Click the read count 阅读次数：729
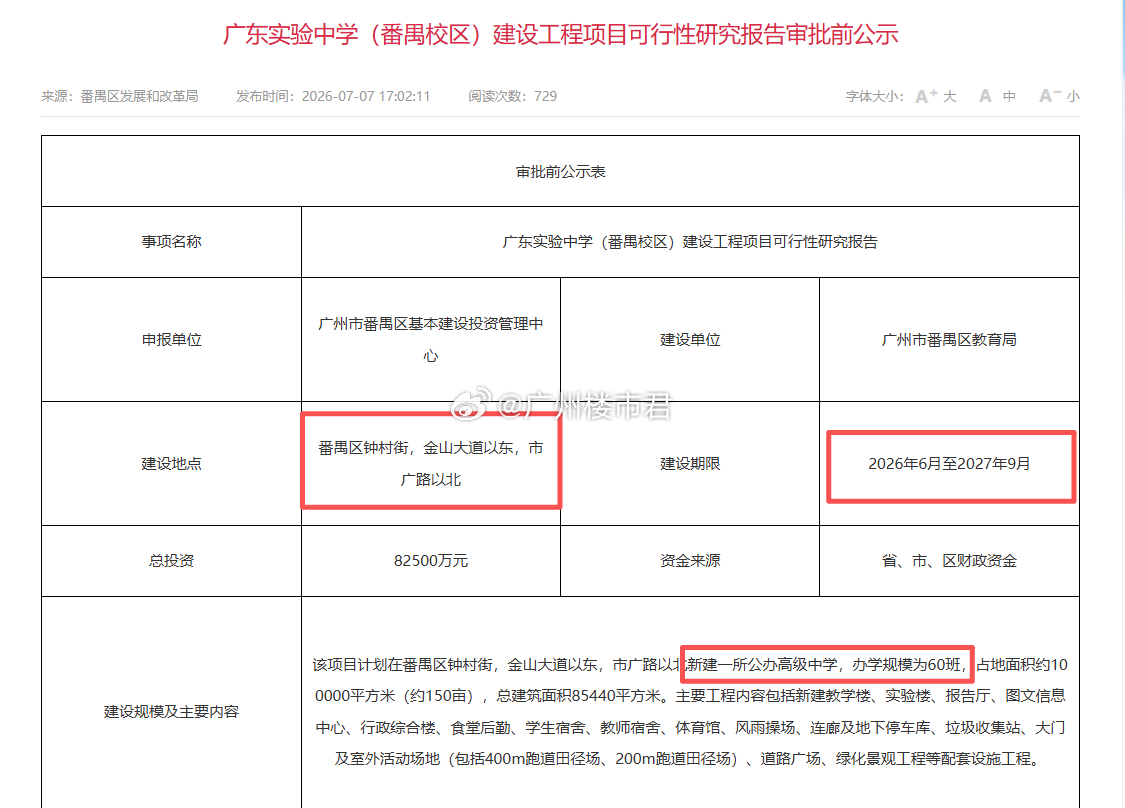The image size is (1125, 808). (512, 96)
